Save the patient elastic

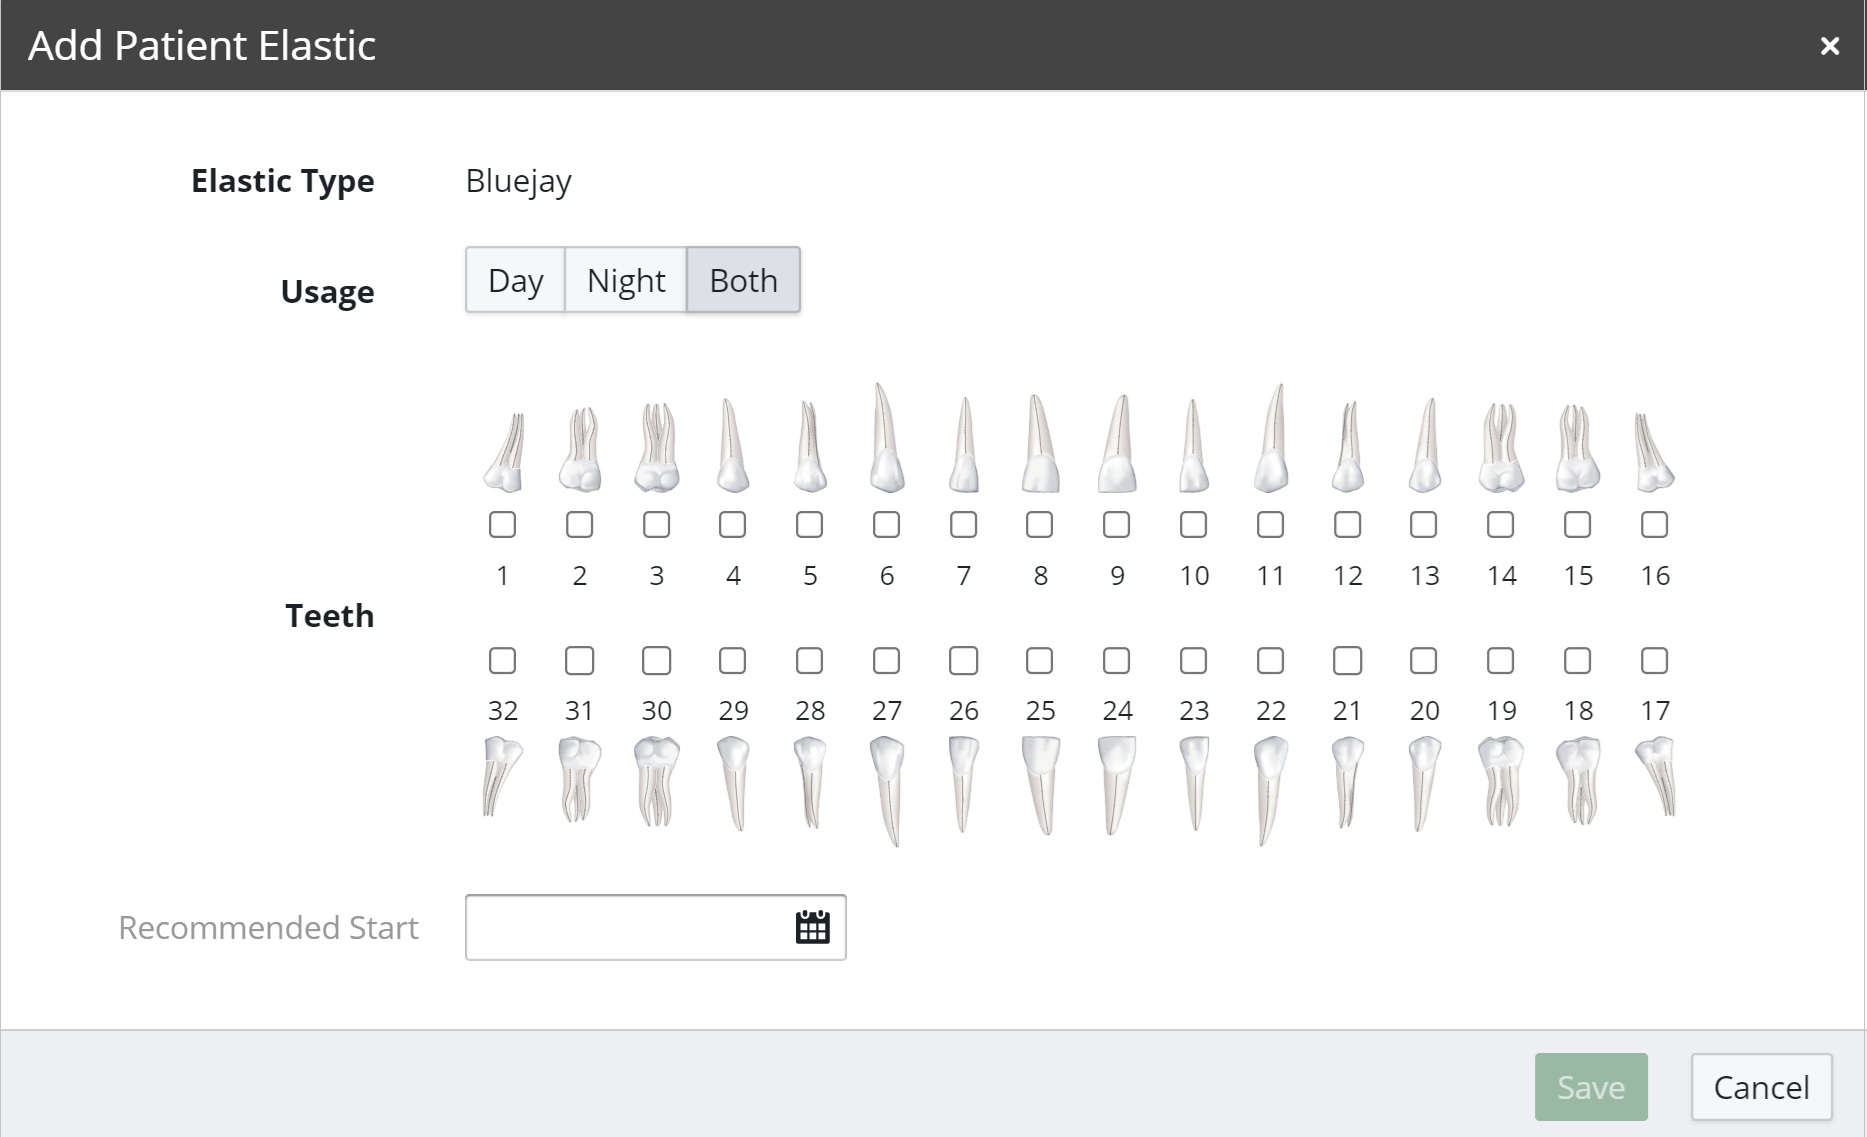pos(1591,1087)
